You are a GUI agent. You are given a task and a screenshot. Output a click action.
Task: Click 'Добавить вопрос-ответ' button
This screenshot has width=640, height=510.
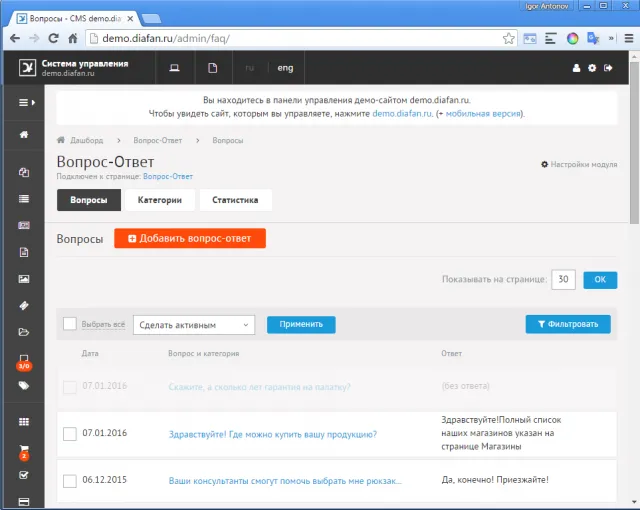point(190,238)
